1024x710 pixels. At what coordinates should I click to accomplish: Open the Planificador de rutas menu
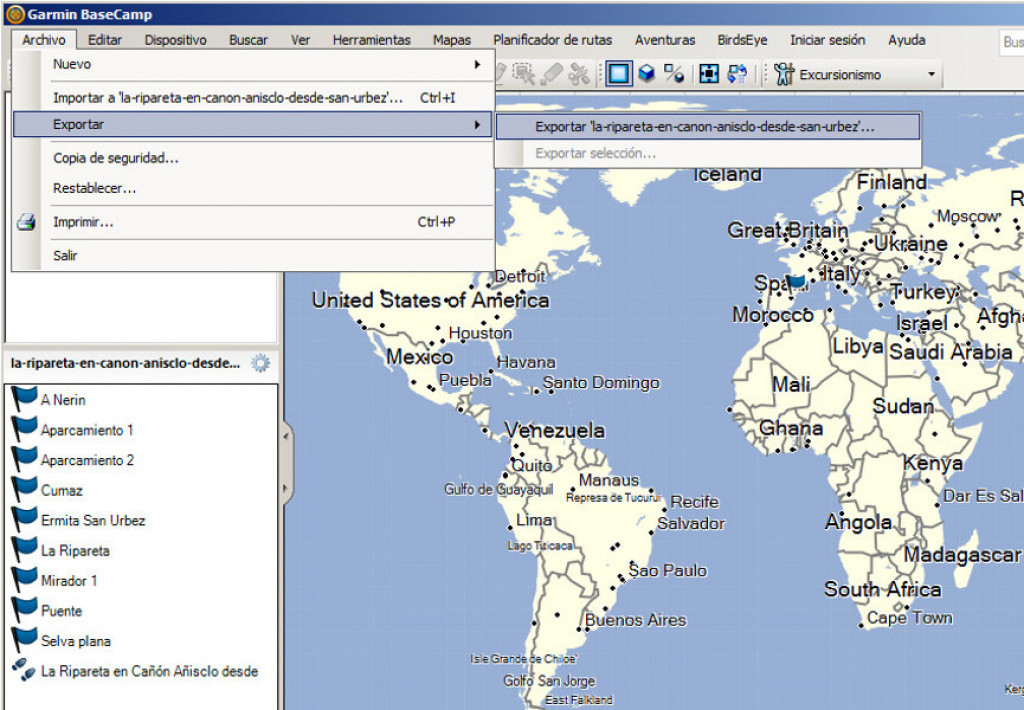[552, 40]
